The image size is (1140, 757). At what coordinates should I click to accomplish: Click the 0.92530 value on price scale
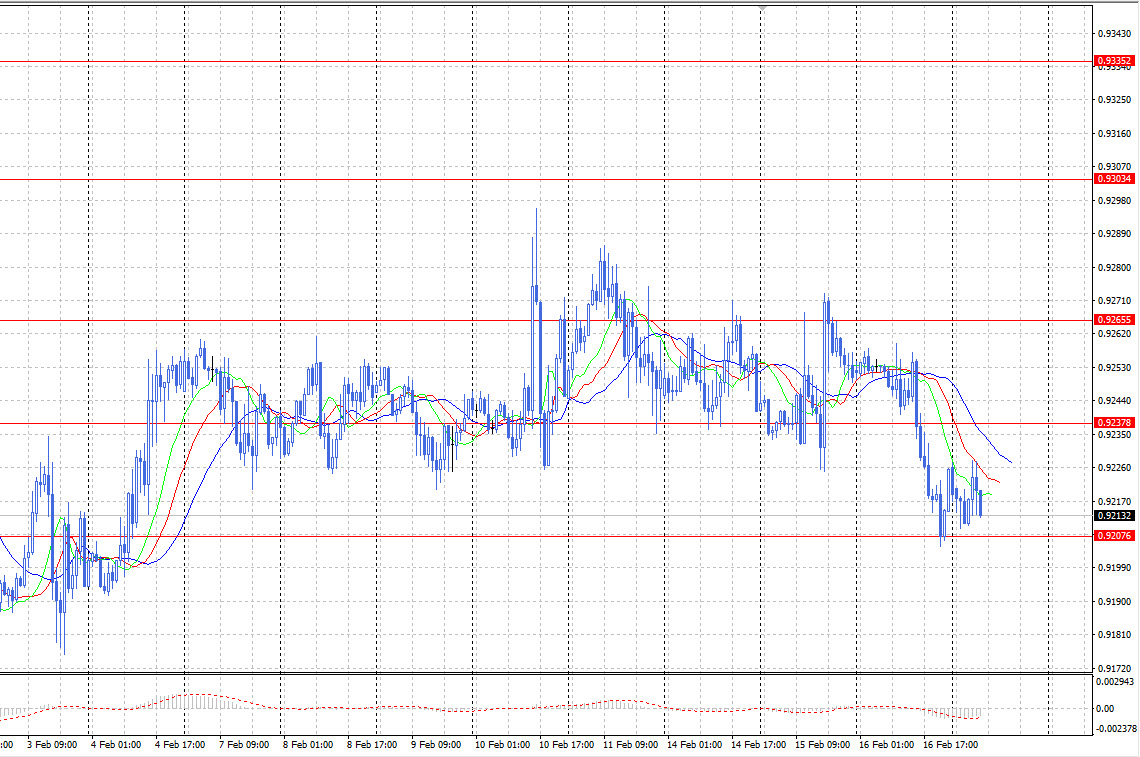point(1114,367)
